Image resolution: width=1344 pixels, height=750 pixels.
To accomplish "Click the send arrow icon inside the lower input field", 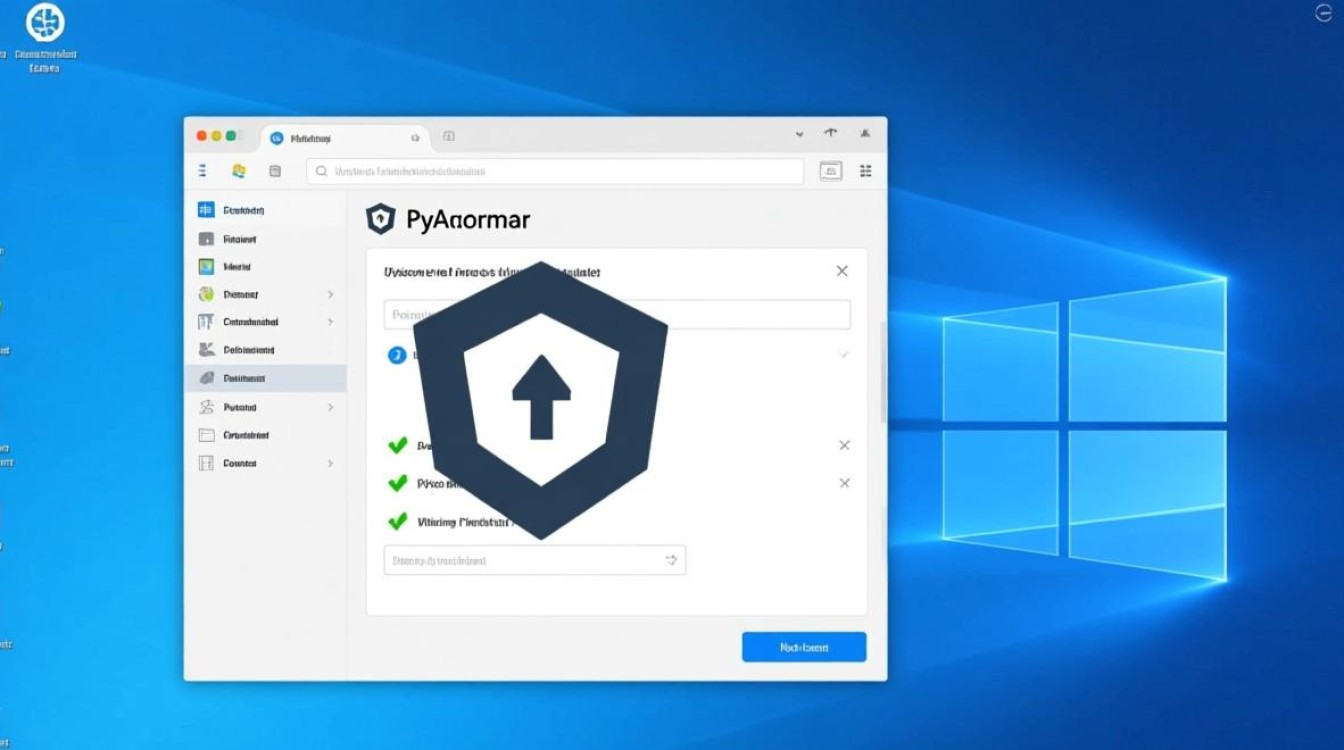I will pyautogui.click(x=671, y=561).
